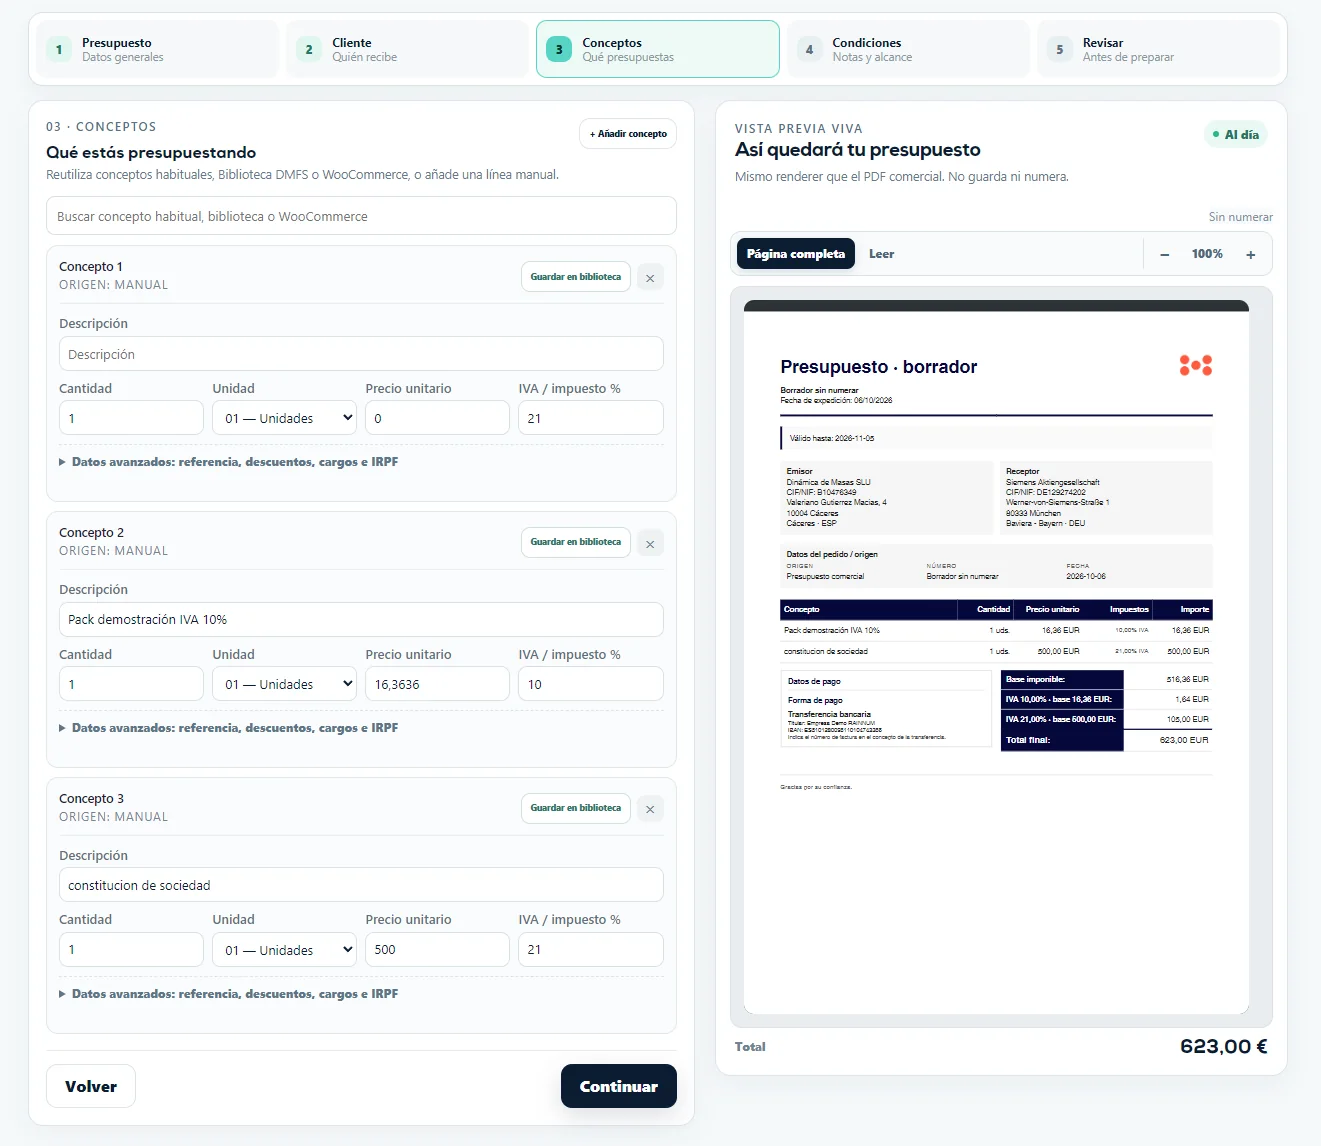Open the Unidad dropdown in Concepto 2
This screenshot has width=1321, height=1146.
[284, 684]
